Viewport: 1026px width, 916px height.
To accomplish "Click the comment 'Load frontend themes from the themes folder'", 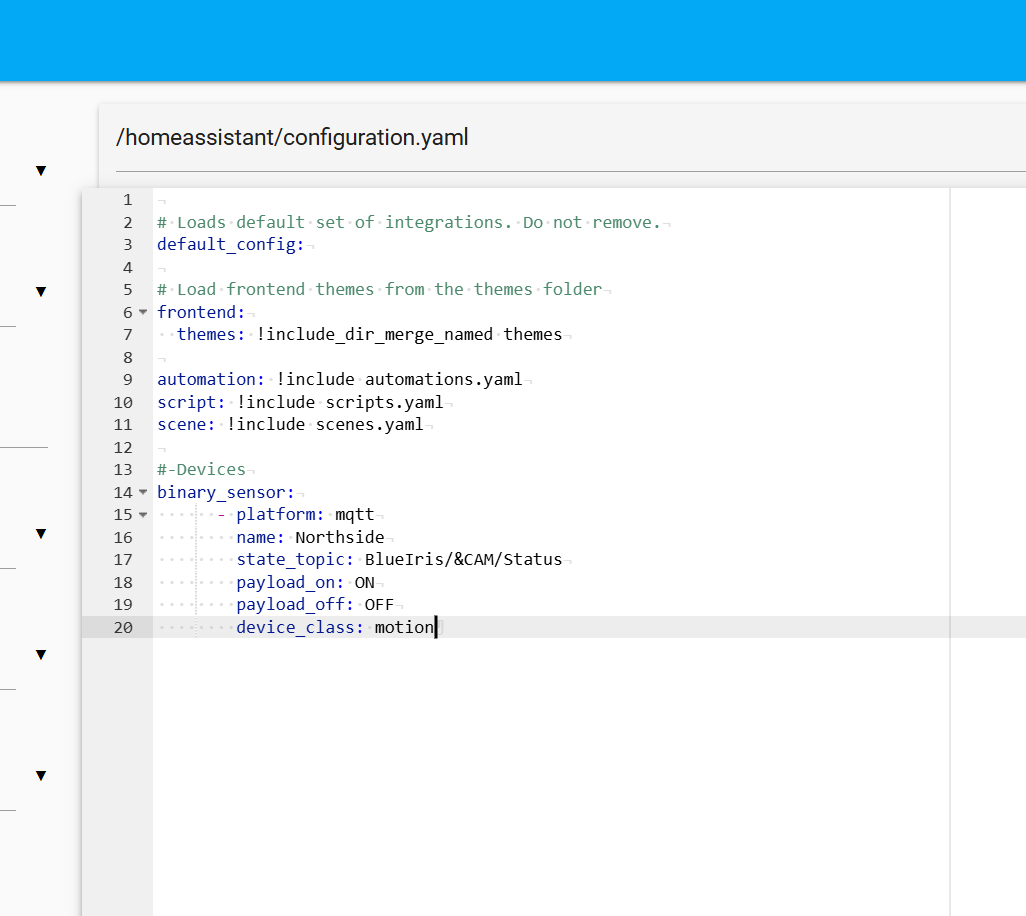I will [389, 290].
